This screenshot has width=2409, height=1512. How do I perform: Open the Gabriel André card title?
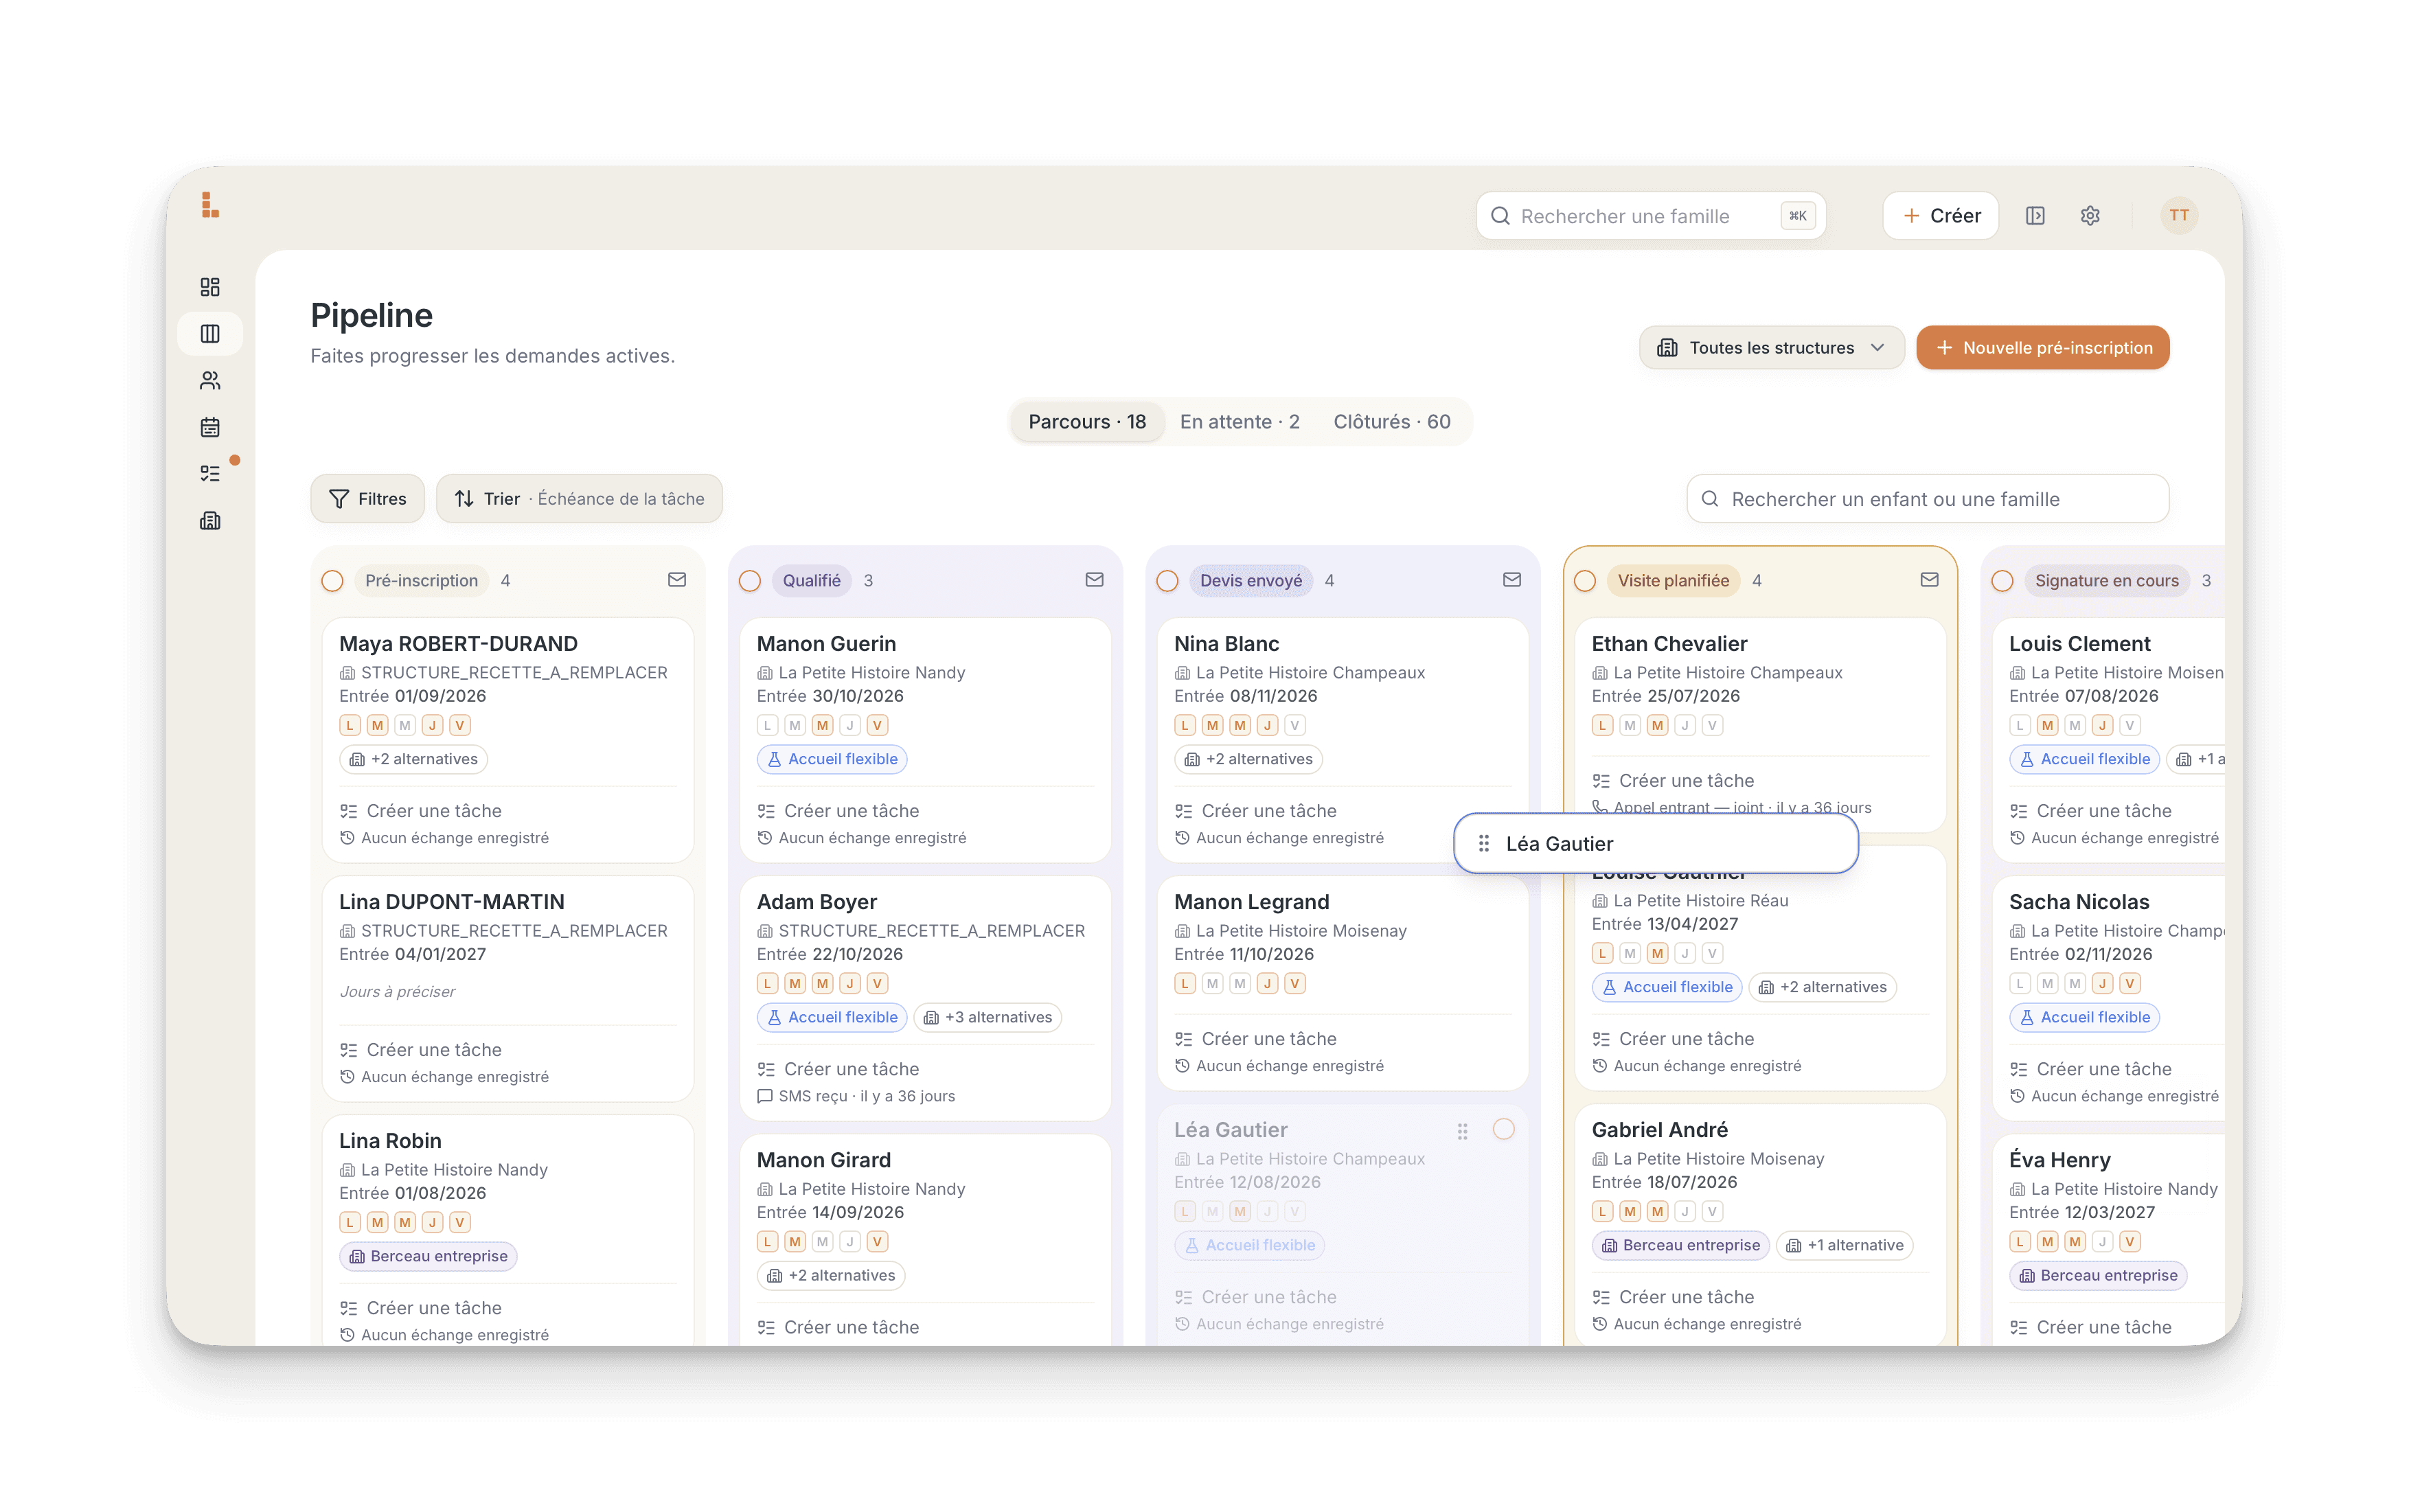pyautogui.click(x=1659, y=1130)
